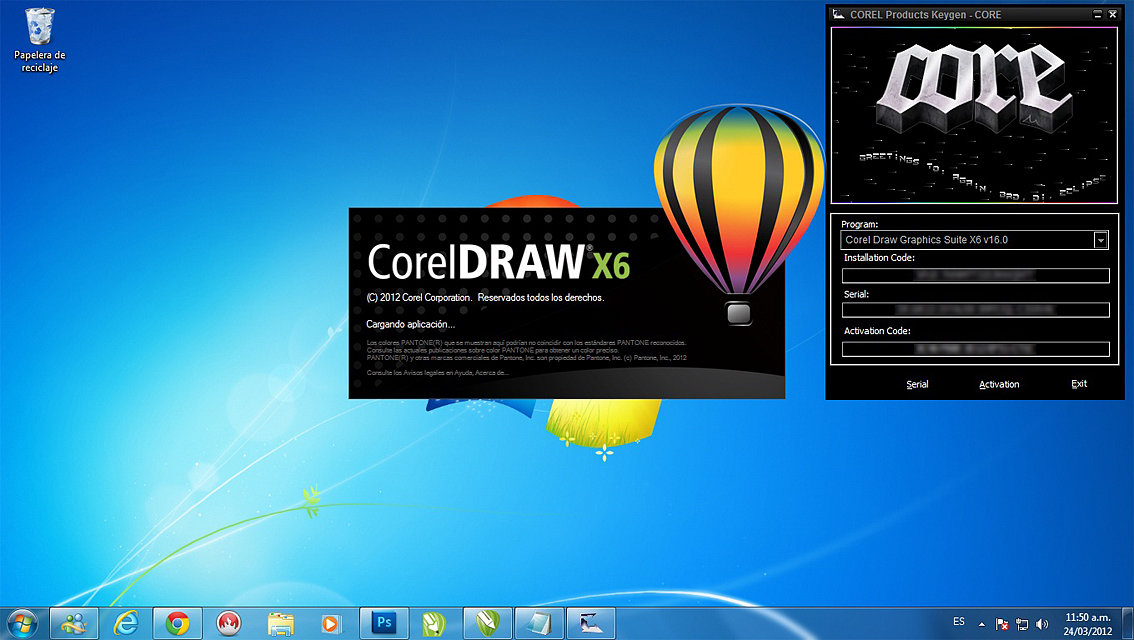Open the Program dropdown in the keygen
Image resolution: width=1134 pixels, height=640 pixels.
[1100, 239]
